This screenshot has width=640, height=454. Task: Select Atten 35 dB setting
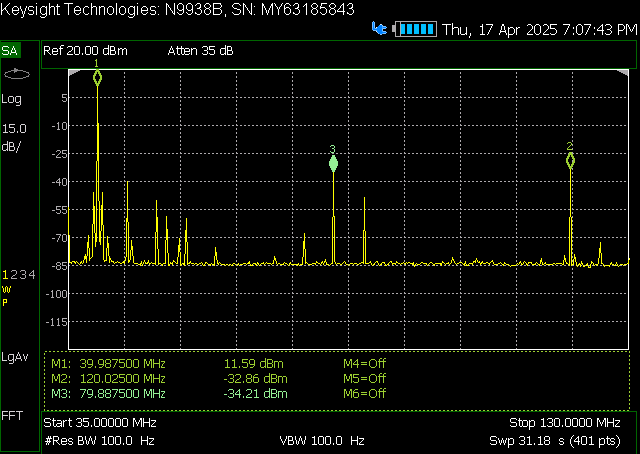[200, 51]
